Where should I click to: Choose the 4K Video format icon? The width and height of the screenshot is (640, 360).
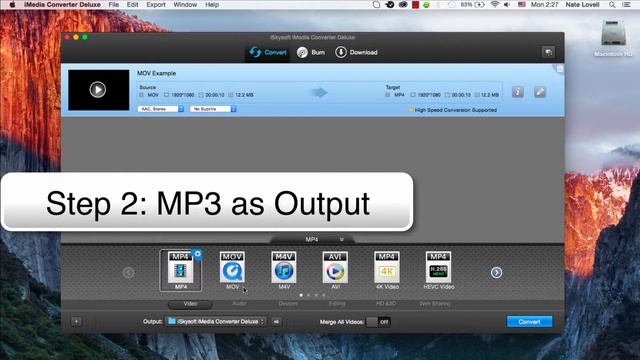387,267
